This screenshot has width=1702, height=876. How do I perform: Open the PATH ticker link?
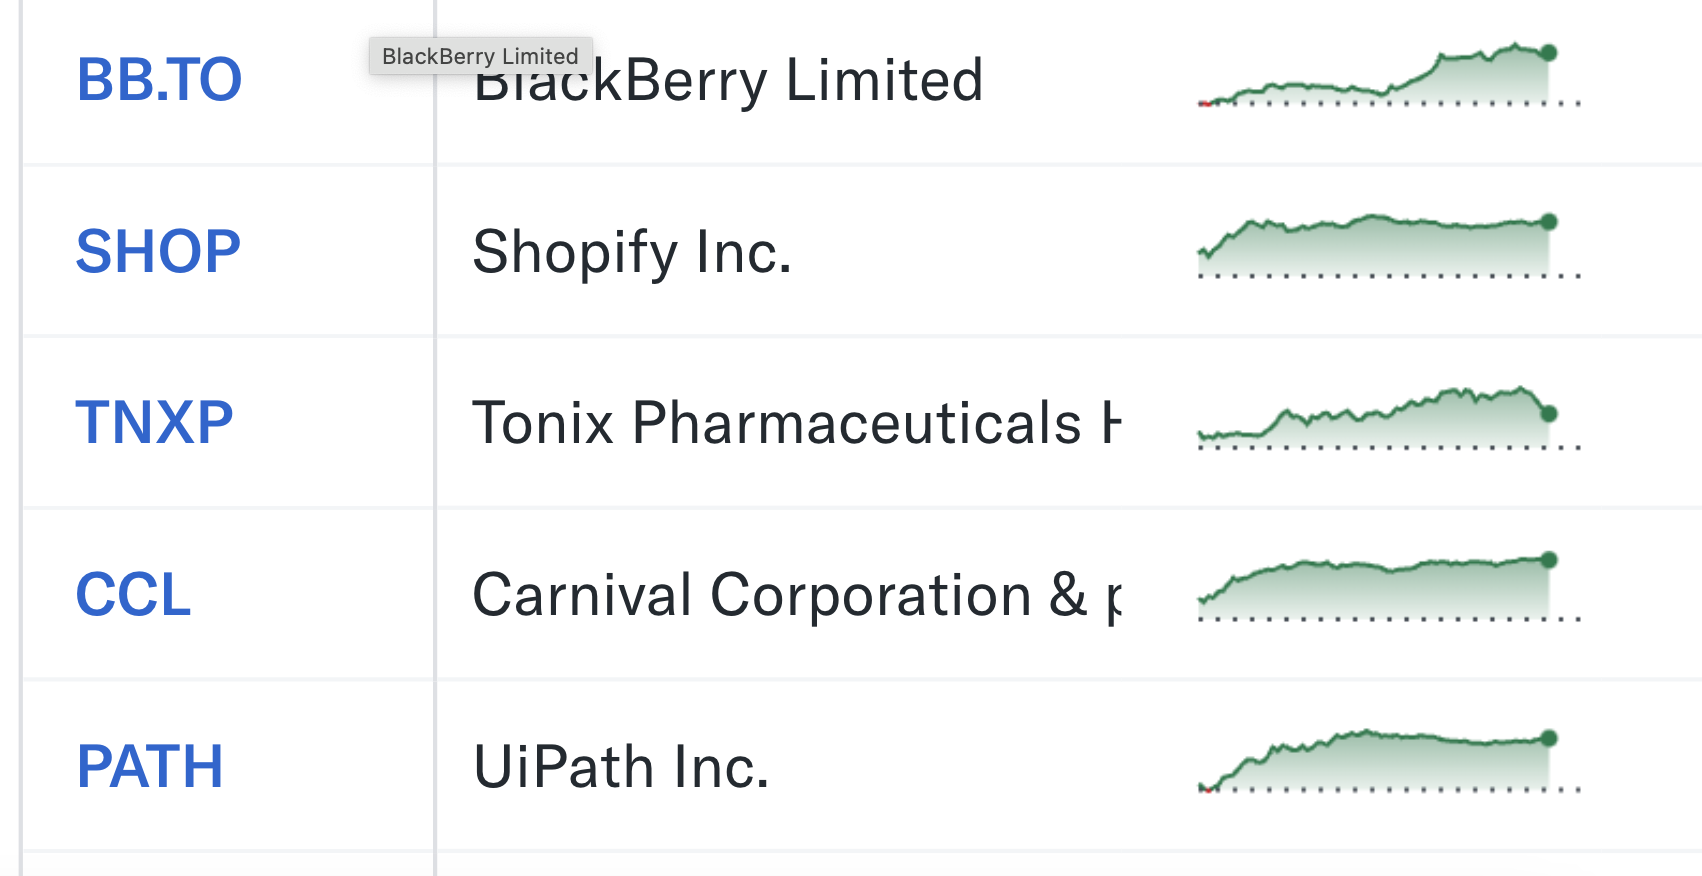point(150,767)
